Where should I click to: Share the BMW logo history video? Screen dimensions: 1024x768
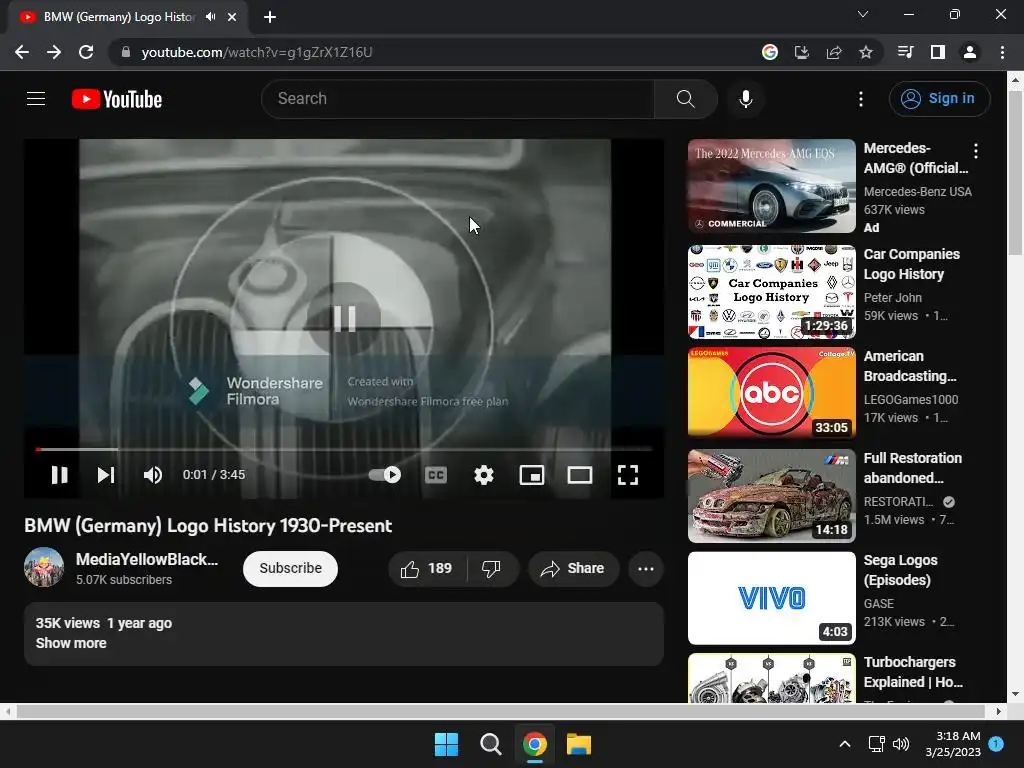pos(573,569)
